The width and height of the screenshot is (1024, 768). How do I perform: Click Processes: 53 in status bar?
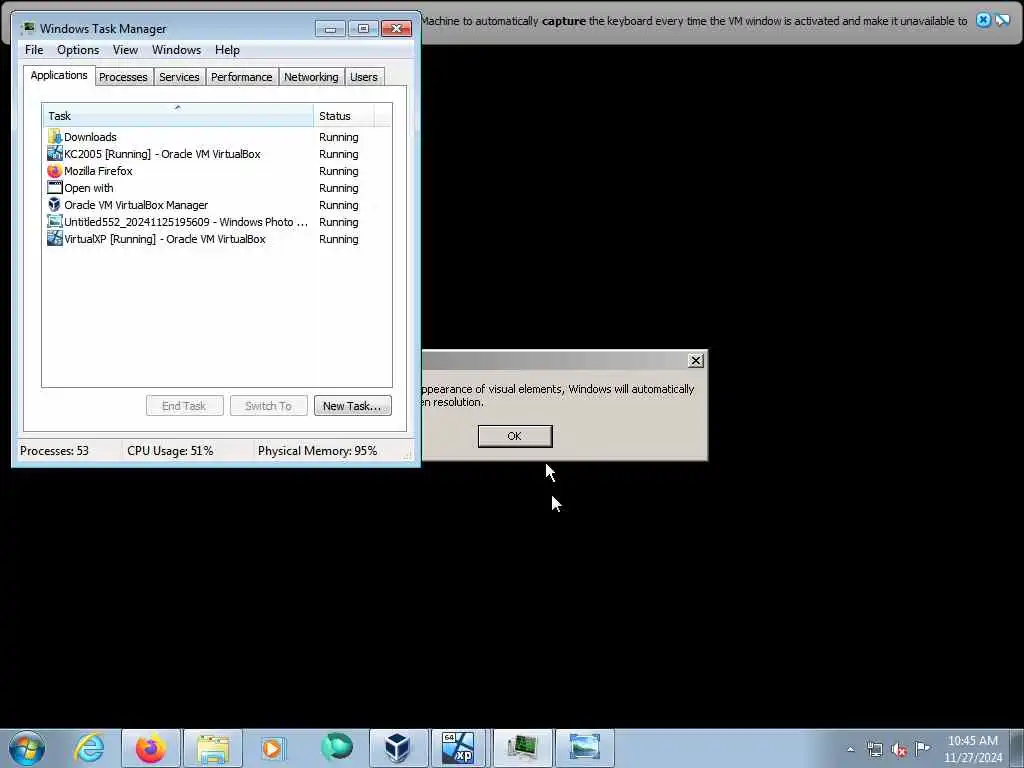pos(55,451)
